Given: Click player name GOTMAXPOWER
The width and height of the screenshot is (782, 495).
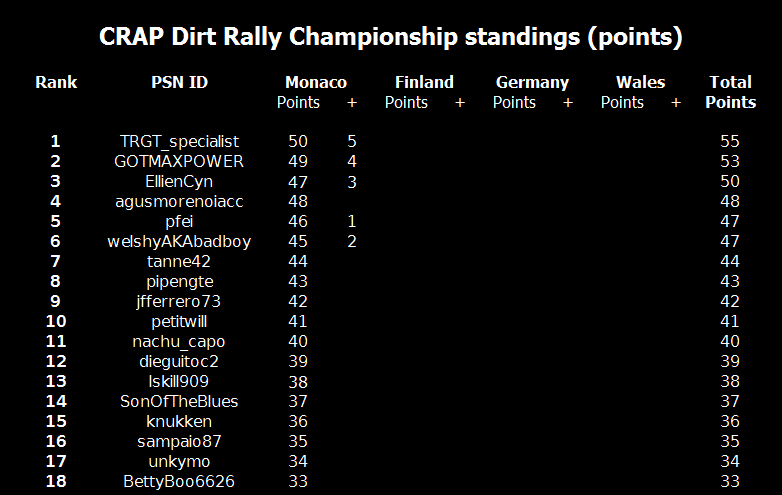Looking at the screenshot, I should [x=179, y=162].
